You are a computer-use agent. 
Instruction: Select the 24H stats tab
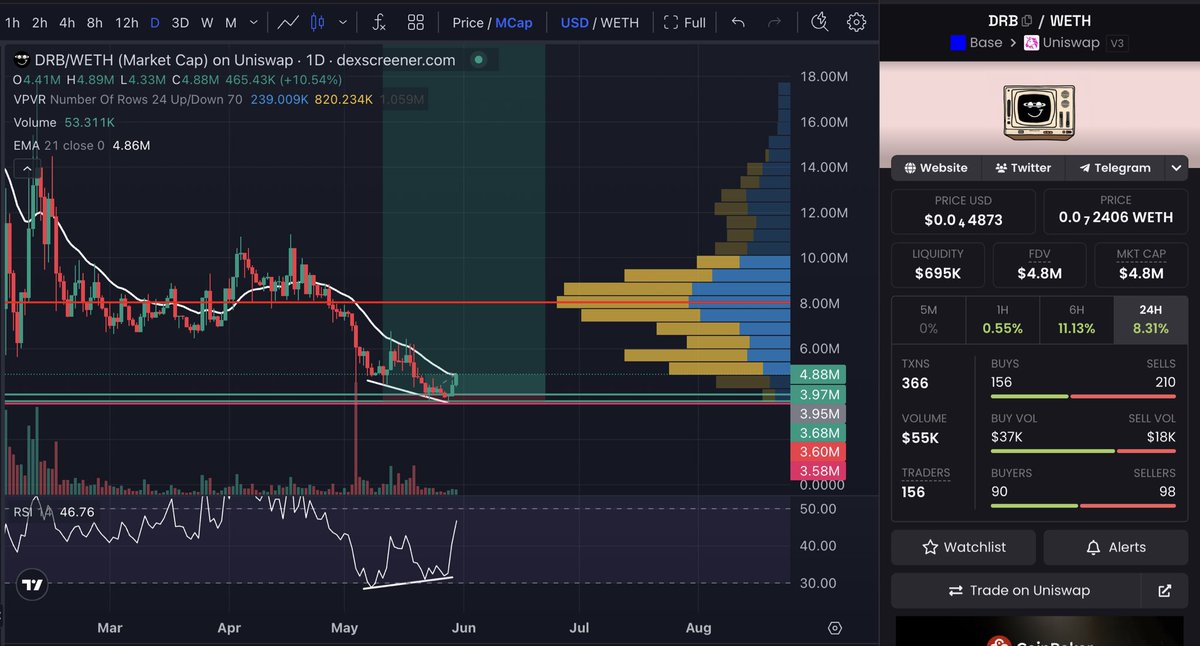click(1150, 320)
